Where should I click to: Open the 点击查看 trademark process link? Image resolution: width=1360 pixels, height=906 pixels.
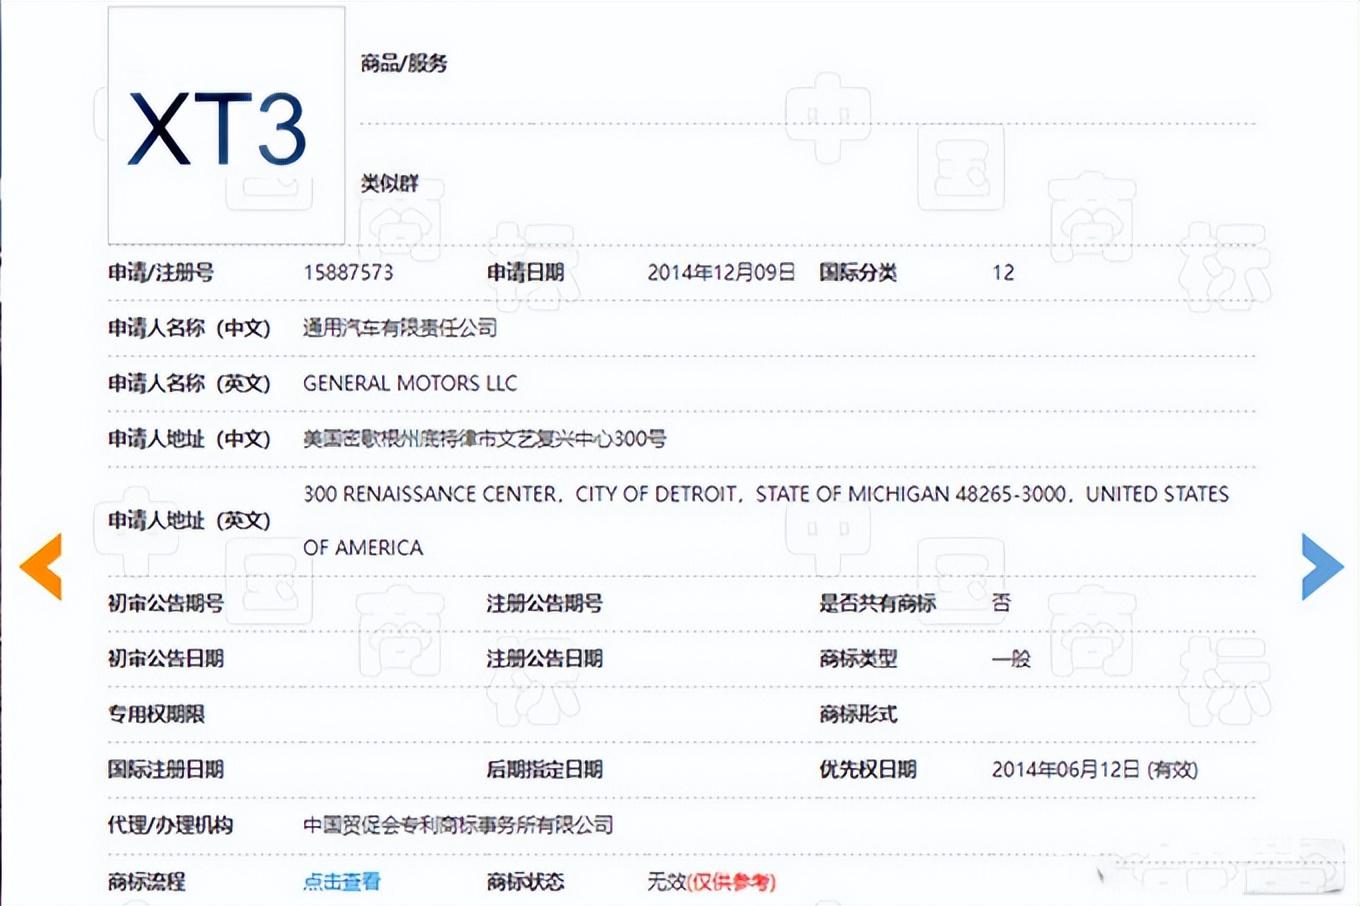pyautogui.click(x=342, y=881)
